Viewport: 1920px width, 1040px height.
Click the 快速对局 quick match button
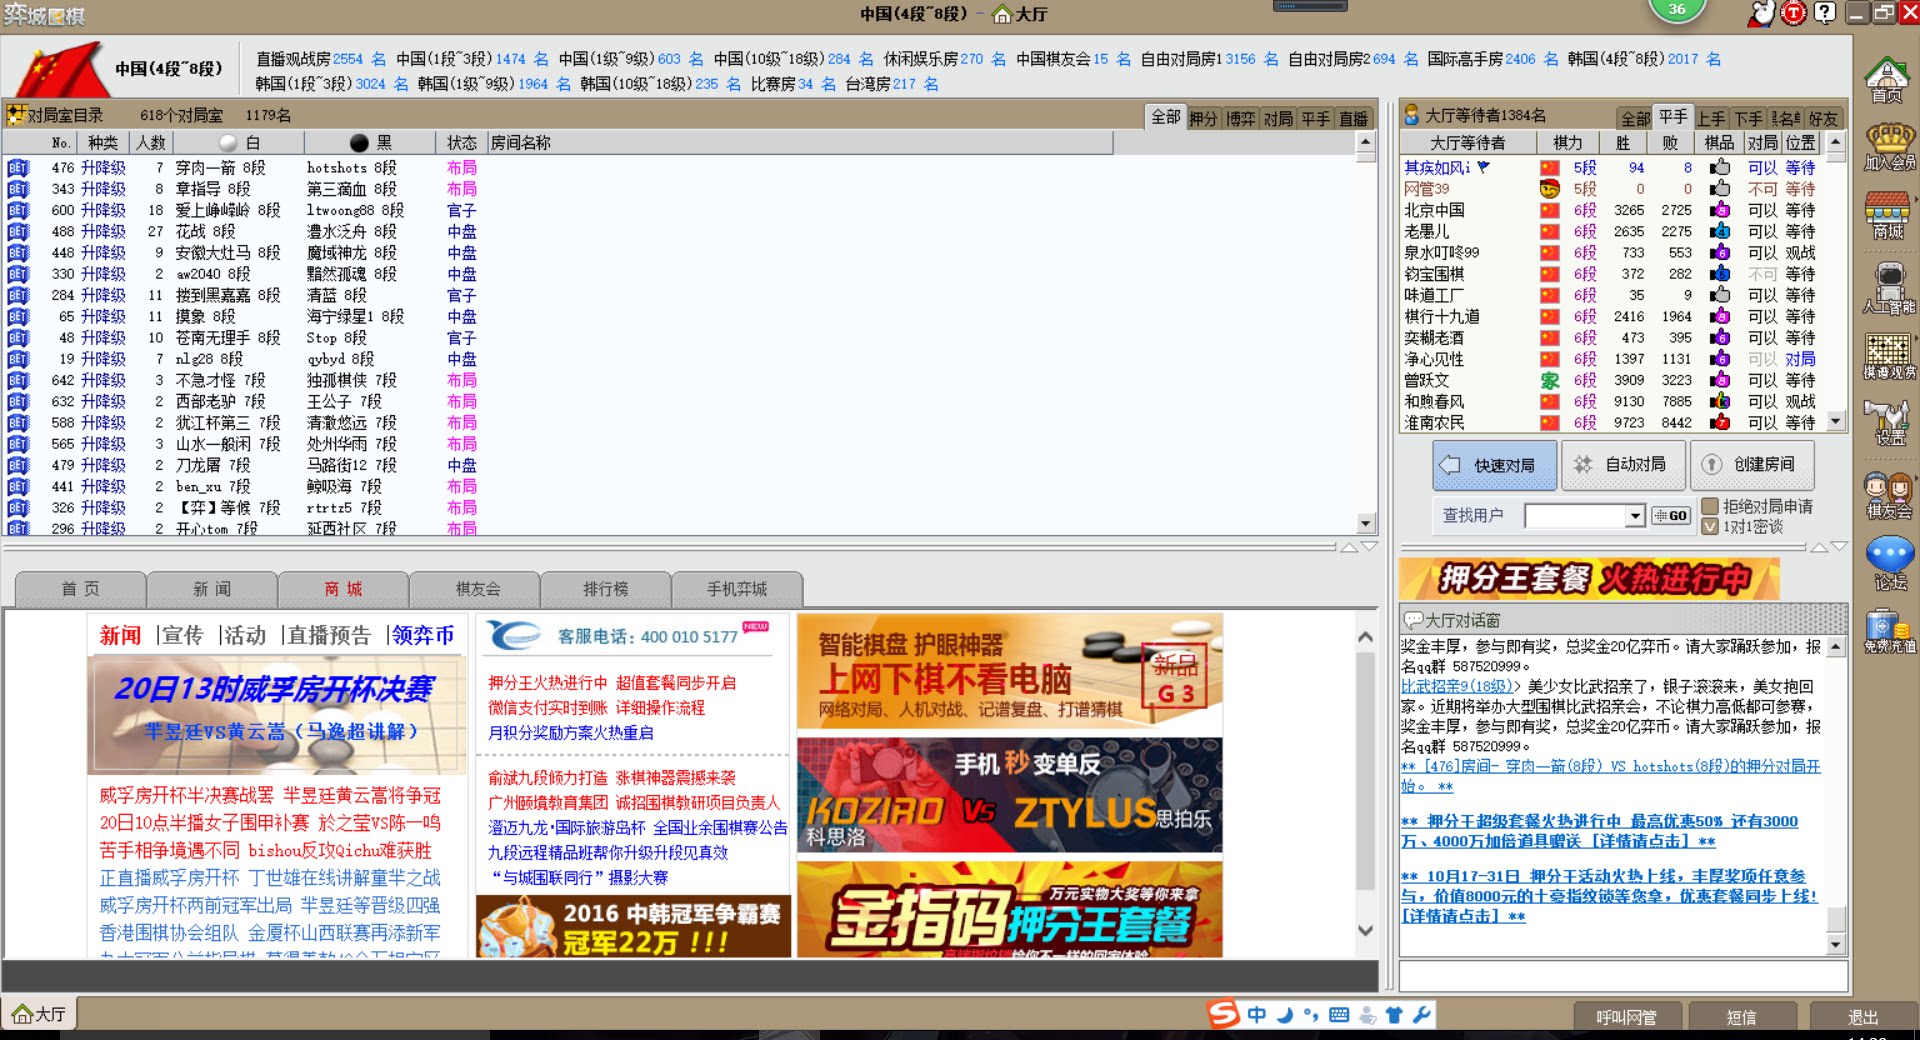coord(1493,465)
